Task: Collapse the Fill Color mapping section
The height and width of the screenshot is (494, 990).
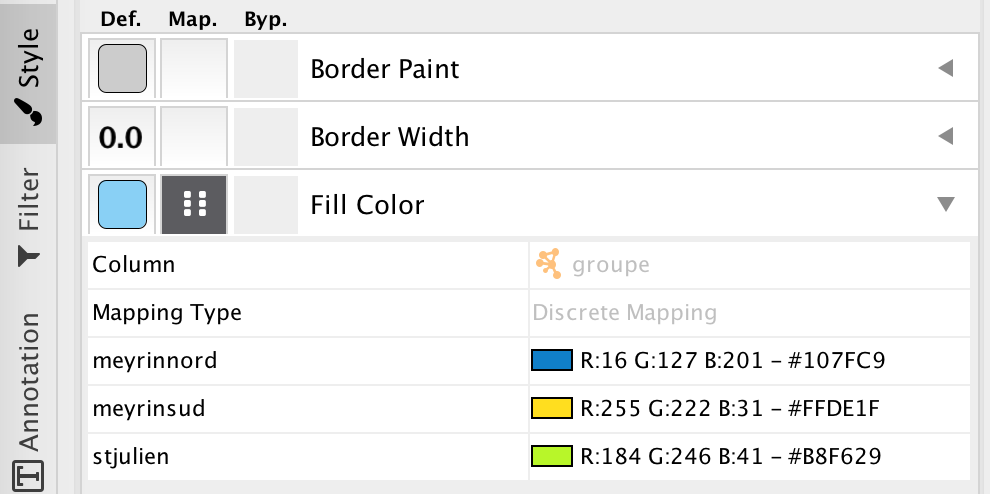Action: [945, 204]
